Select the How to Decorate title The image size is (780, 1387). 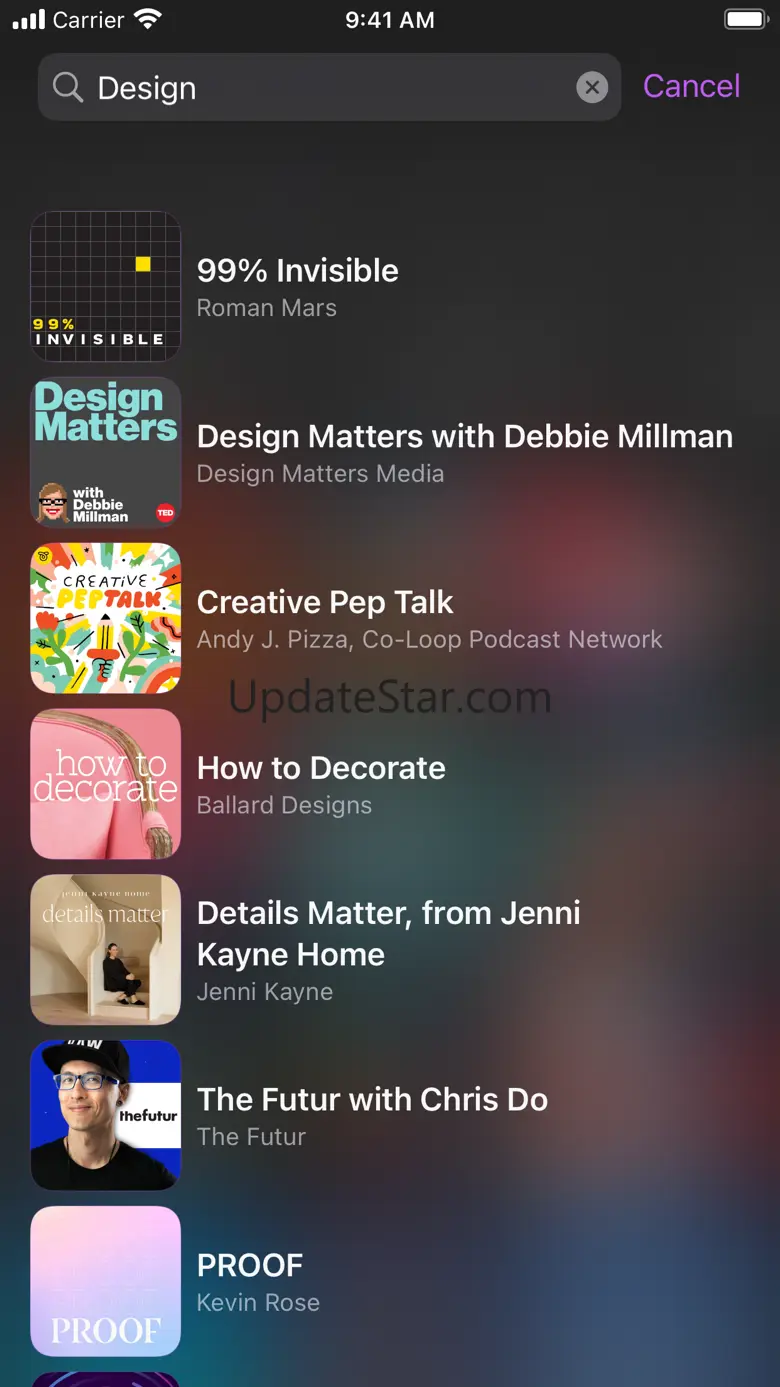pyautogui.click(x=321, y=768)
